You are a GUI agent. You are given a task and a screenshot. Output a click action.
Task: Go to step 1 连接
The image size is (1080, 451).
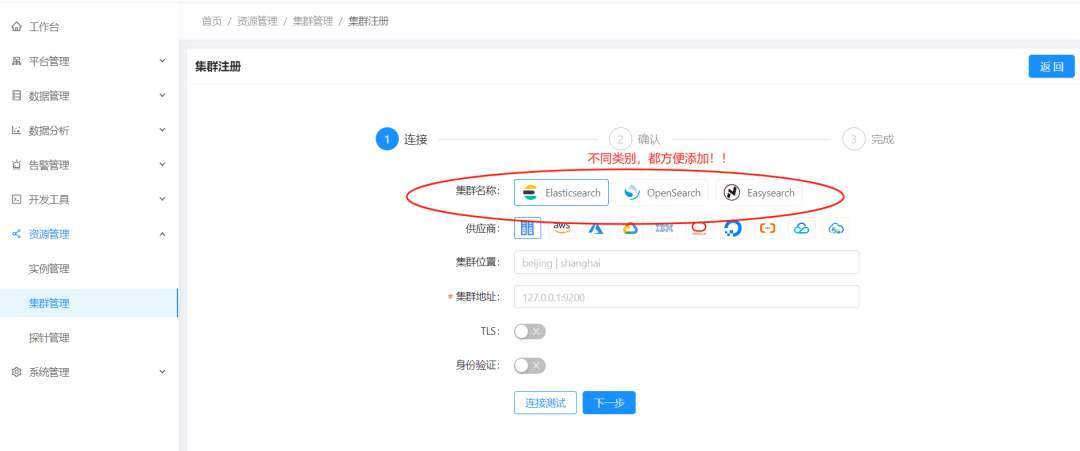click(x=402, y=139)
